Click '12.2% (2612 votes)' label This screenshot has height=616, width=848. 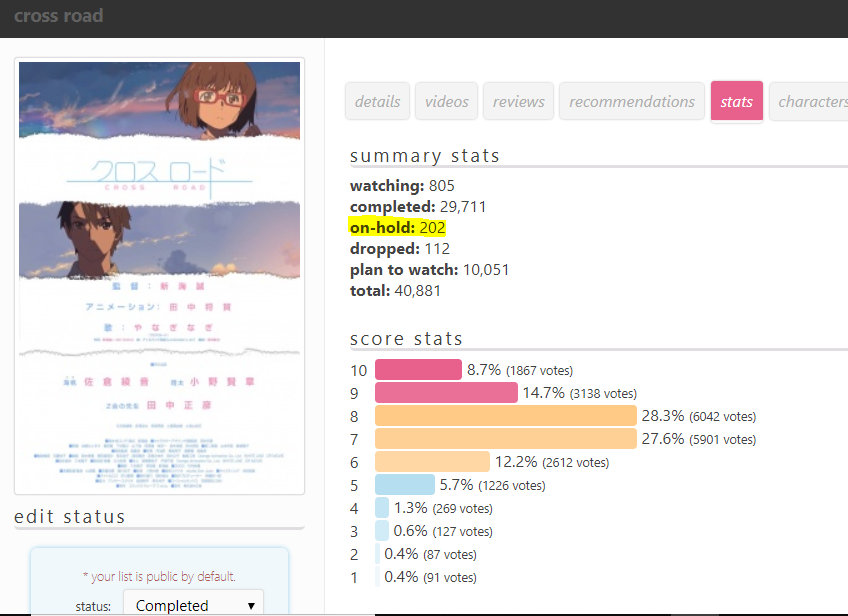[552, 462]
